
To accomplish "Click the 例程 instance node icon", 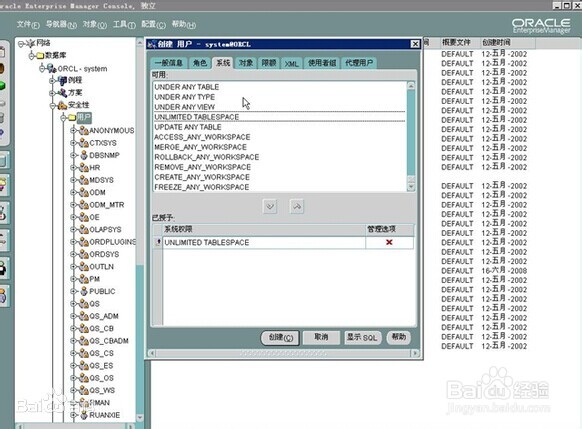I will [x=62, y=80].
